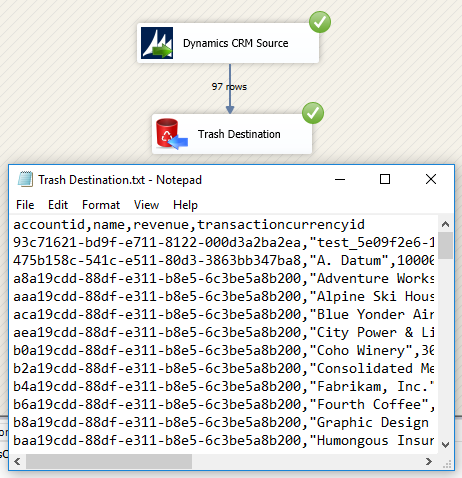The image size is (462, 478).
Task: Click the "Fabrikam, Inc." row
Action: (x=224, y=386)
